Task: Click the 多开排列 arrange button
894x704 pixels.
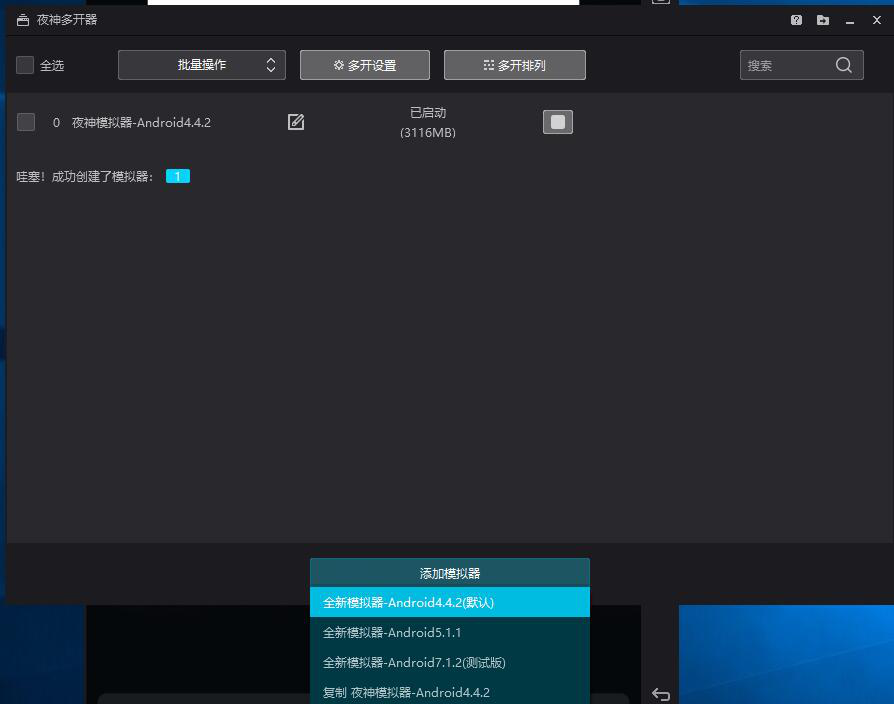Action: pos(515,65)
